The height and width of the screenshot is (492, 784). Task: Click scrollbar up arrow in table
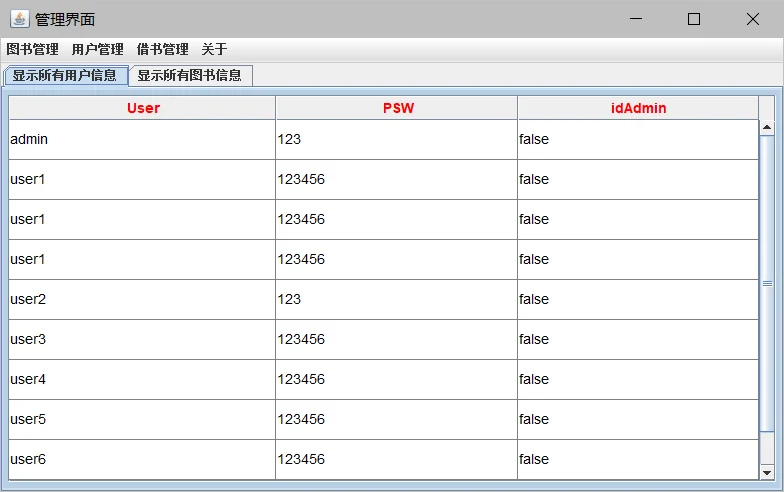[x=767, y=127]
